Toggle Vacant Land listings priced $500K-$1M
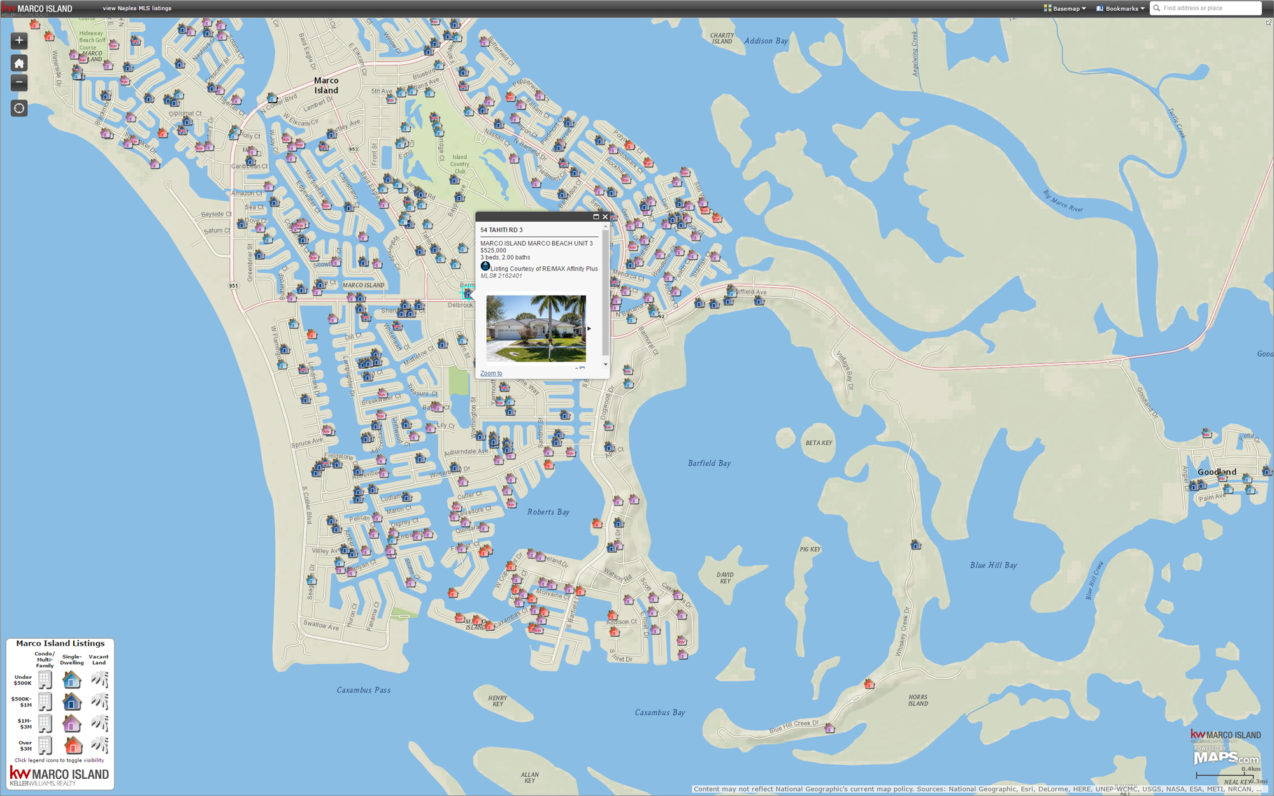 point(99,701)
